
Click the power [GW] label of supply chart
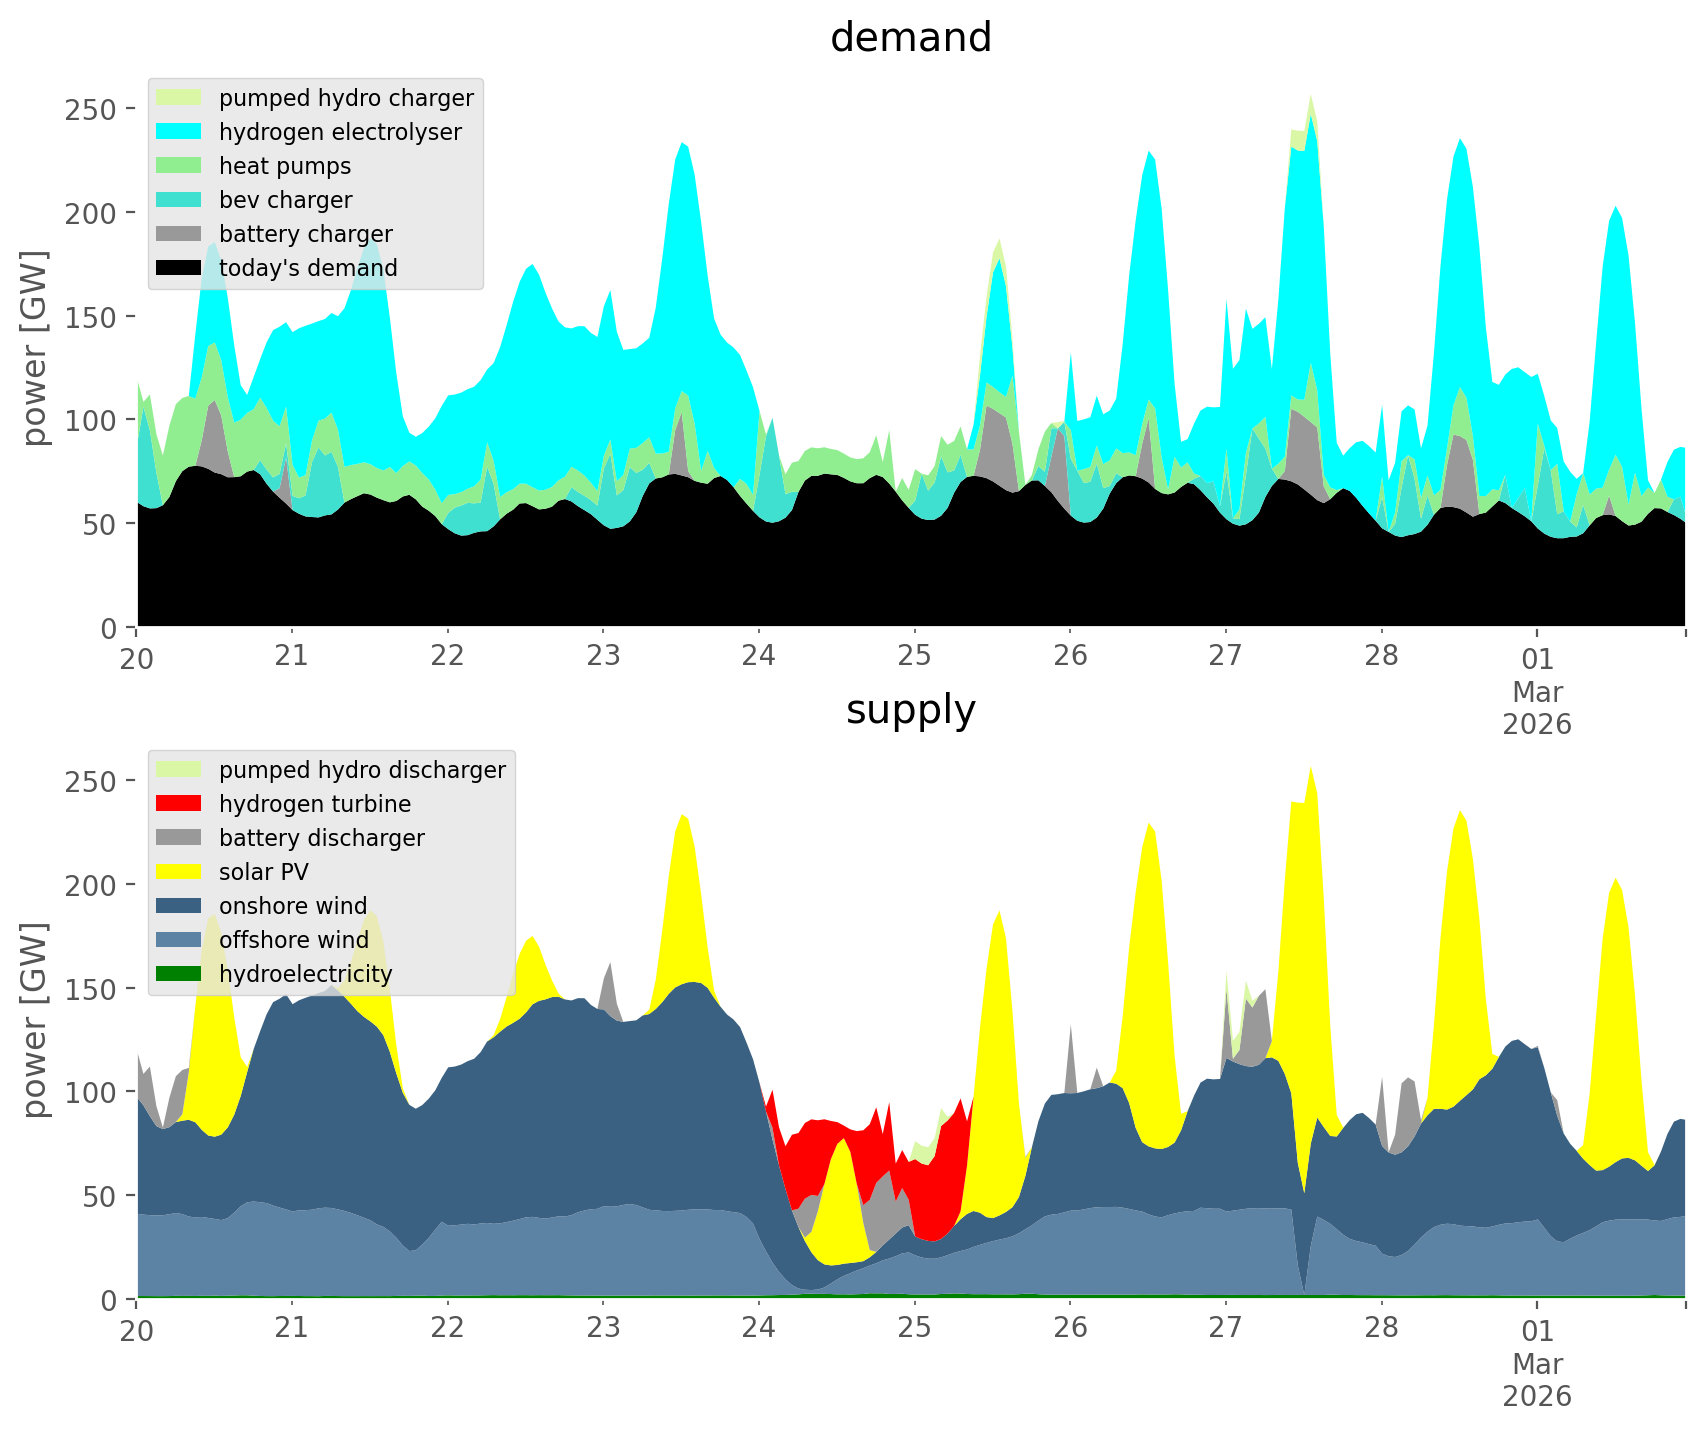(35, 1020)
